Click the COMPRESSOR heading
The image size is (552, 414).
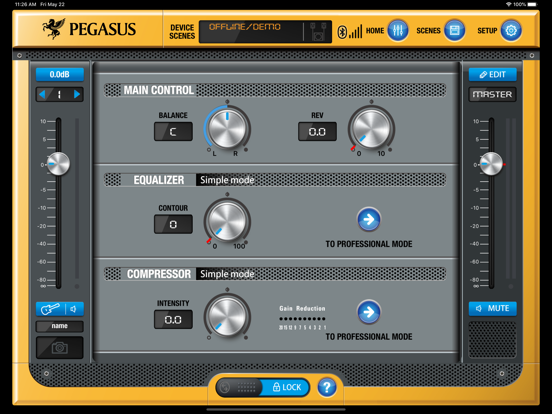click(x=159, y=274)
